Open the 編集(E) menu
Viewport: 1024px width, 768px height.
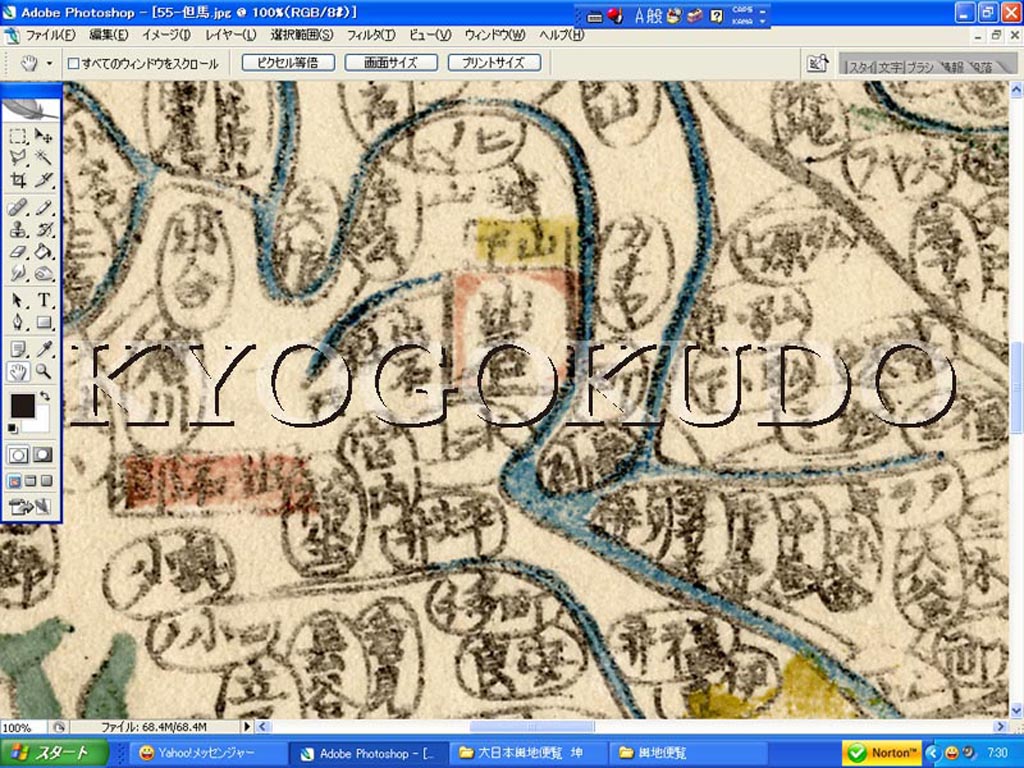(x=108, y=35)
